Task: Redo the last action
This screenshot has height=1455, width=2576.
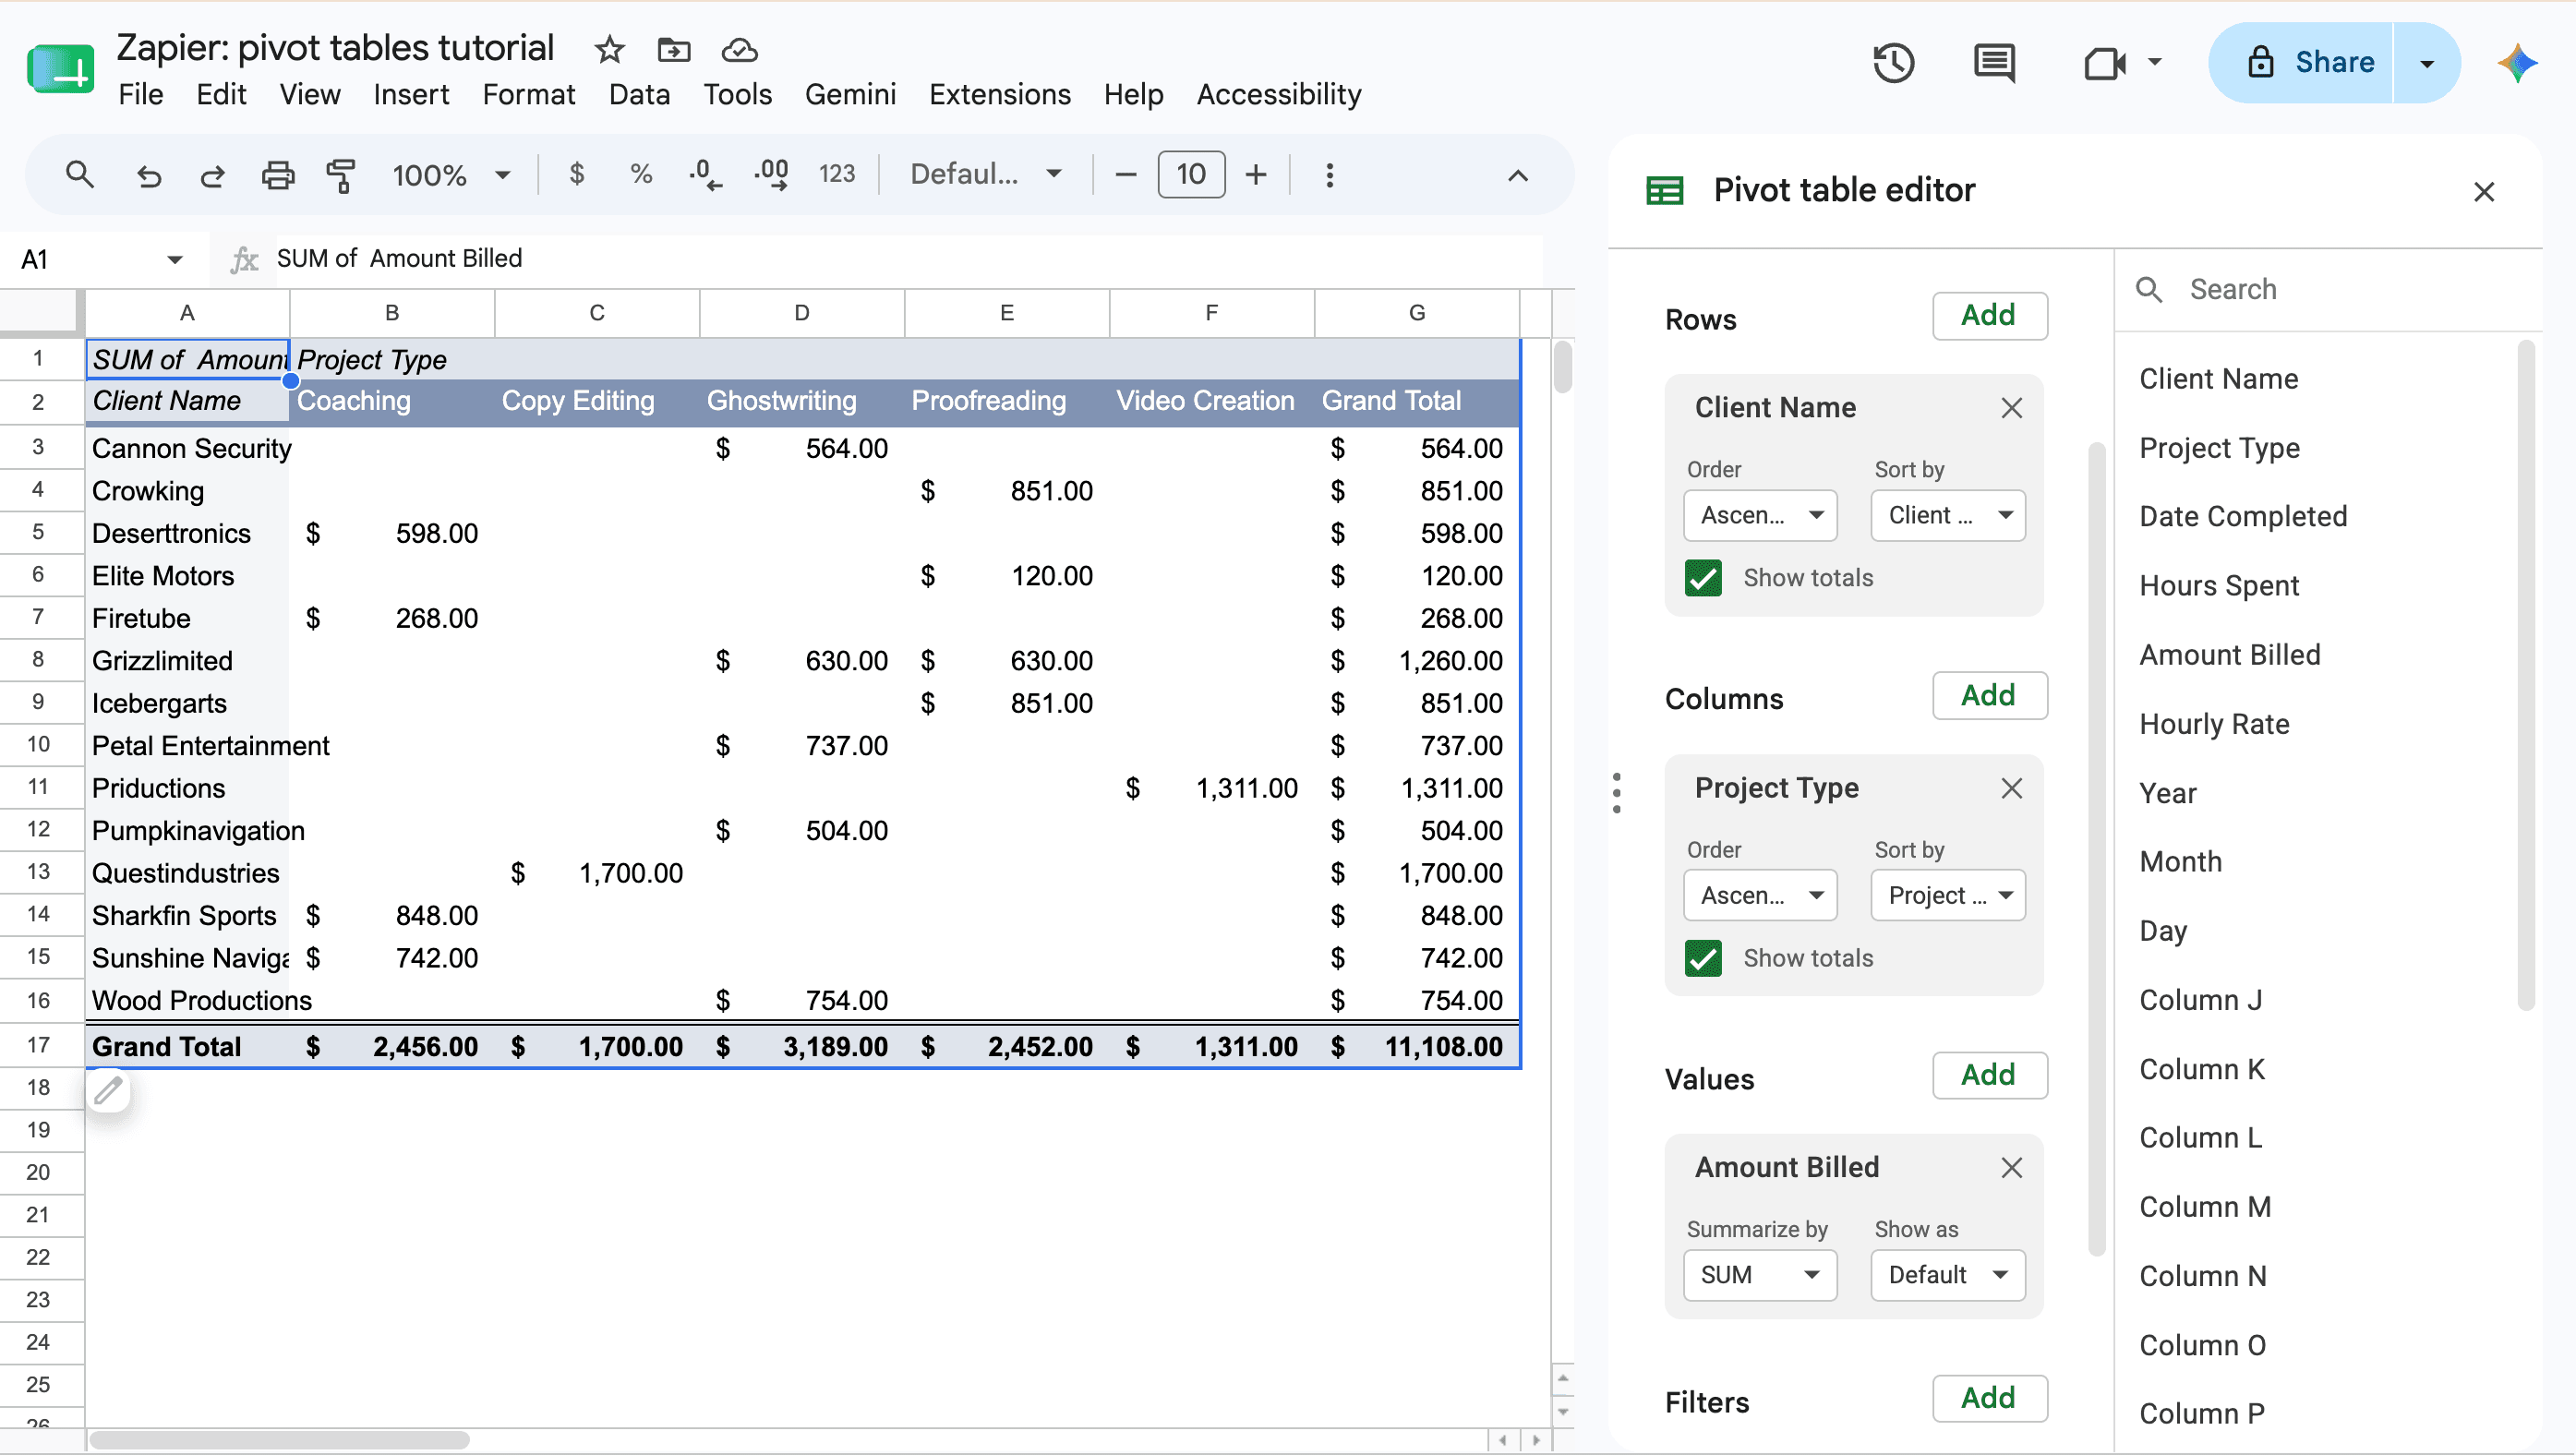Action: pyautogui.click(x=212, y=175)
